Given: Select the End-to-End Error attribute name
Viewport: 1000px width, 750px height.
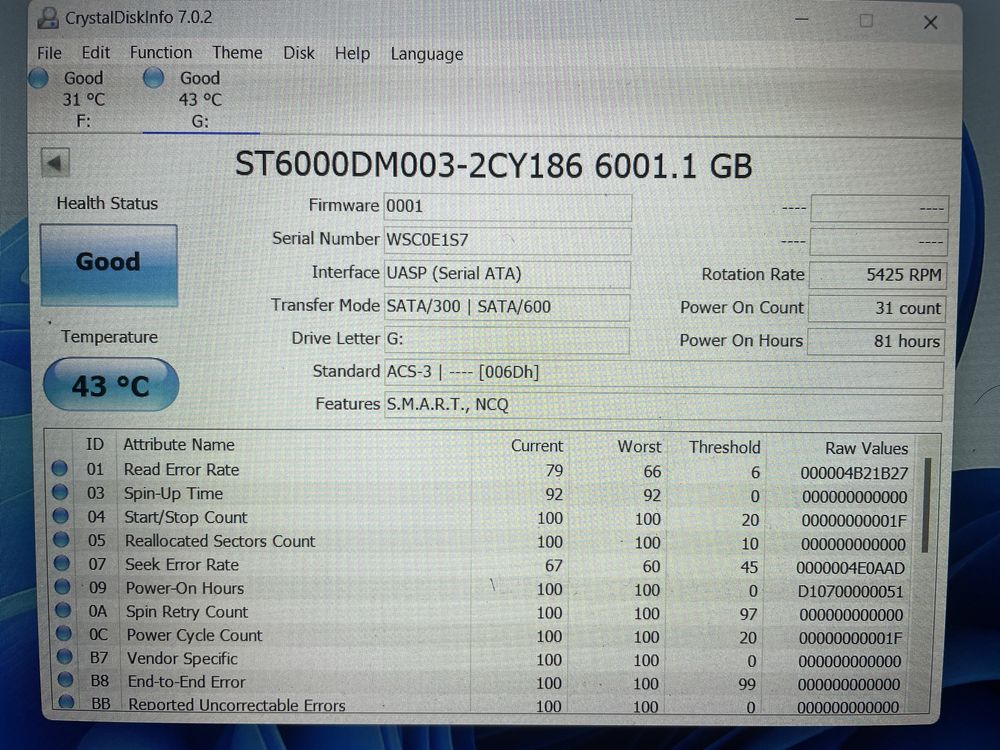Looking at the screenshot, I should [x=186, y=682].
